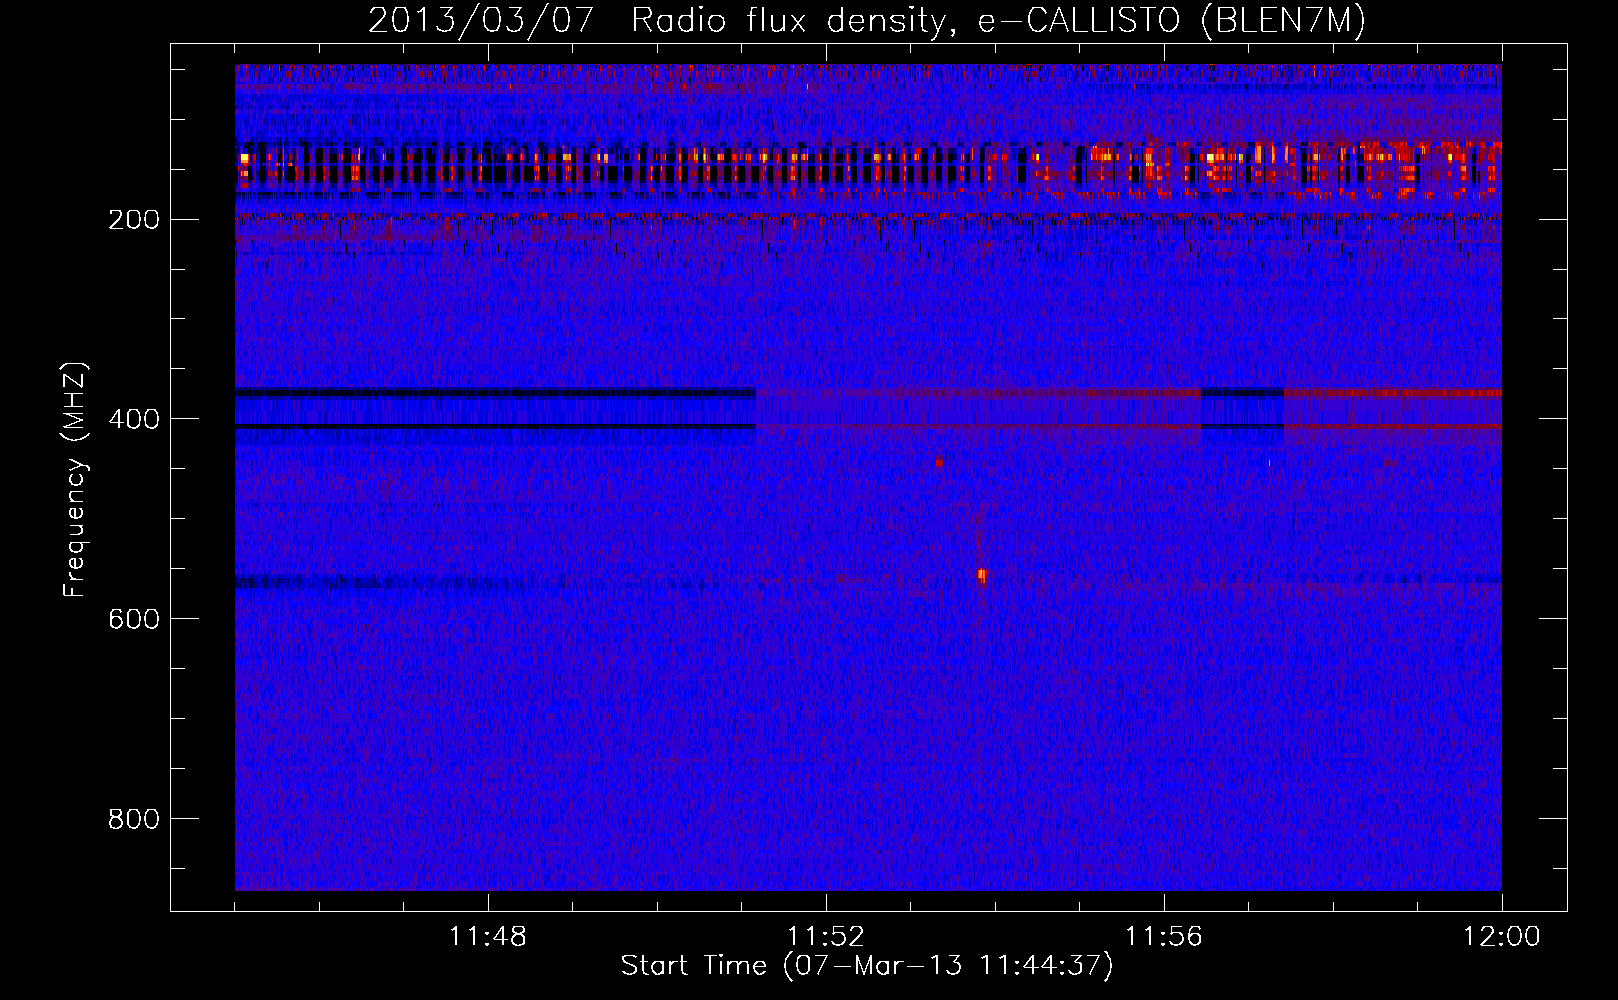Click the 600 frequency tick label
The width and height of the screenshot is (1618, 1000).
134,620
